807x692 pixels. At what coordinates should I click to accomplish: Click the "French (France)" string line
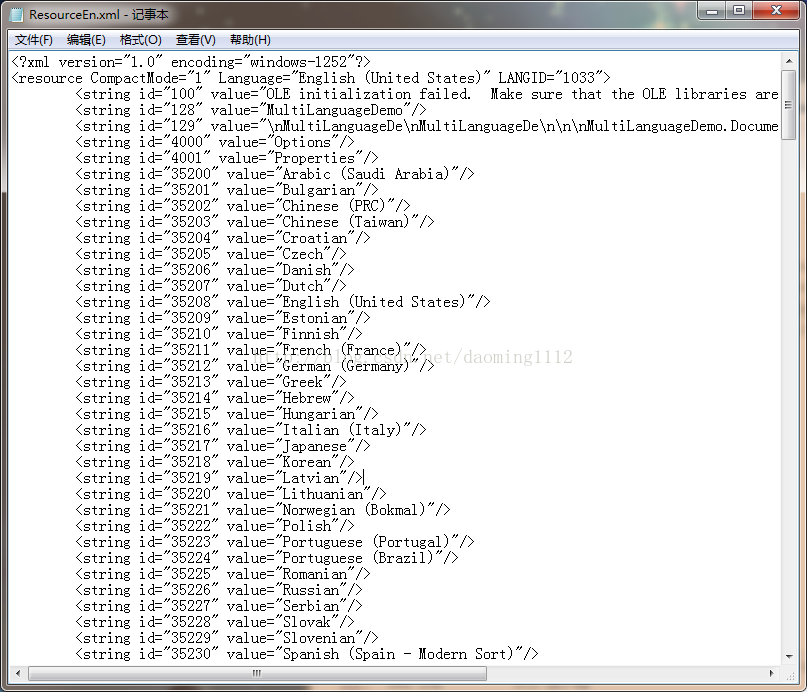coord(251,349)
